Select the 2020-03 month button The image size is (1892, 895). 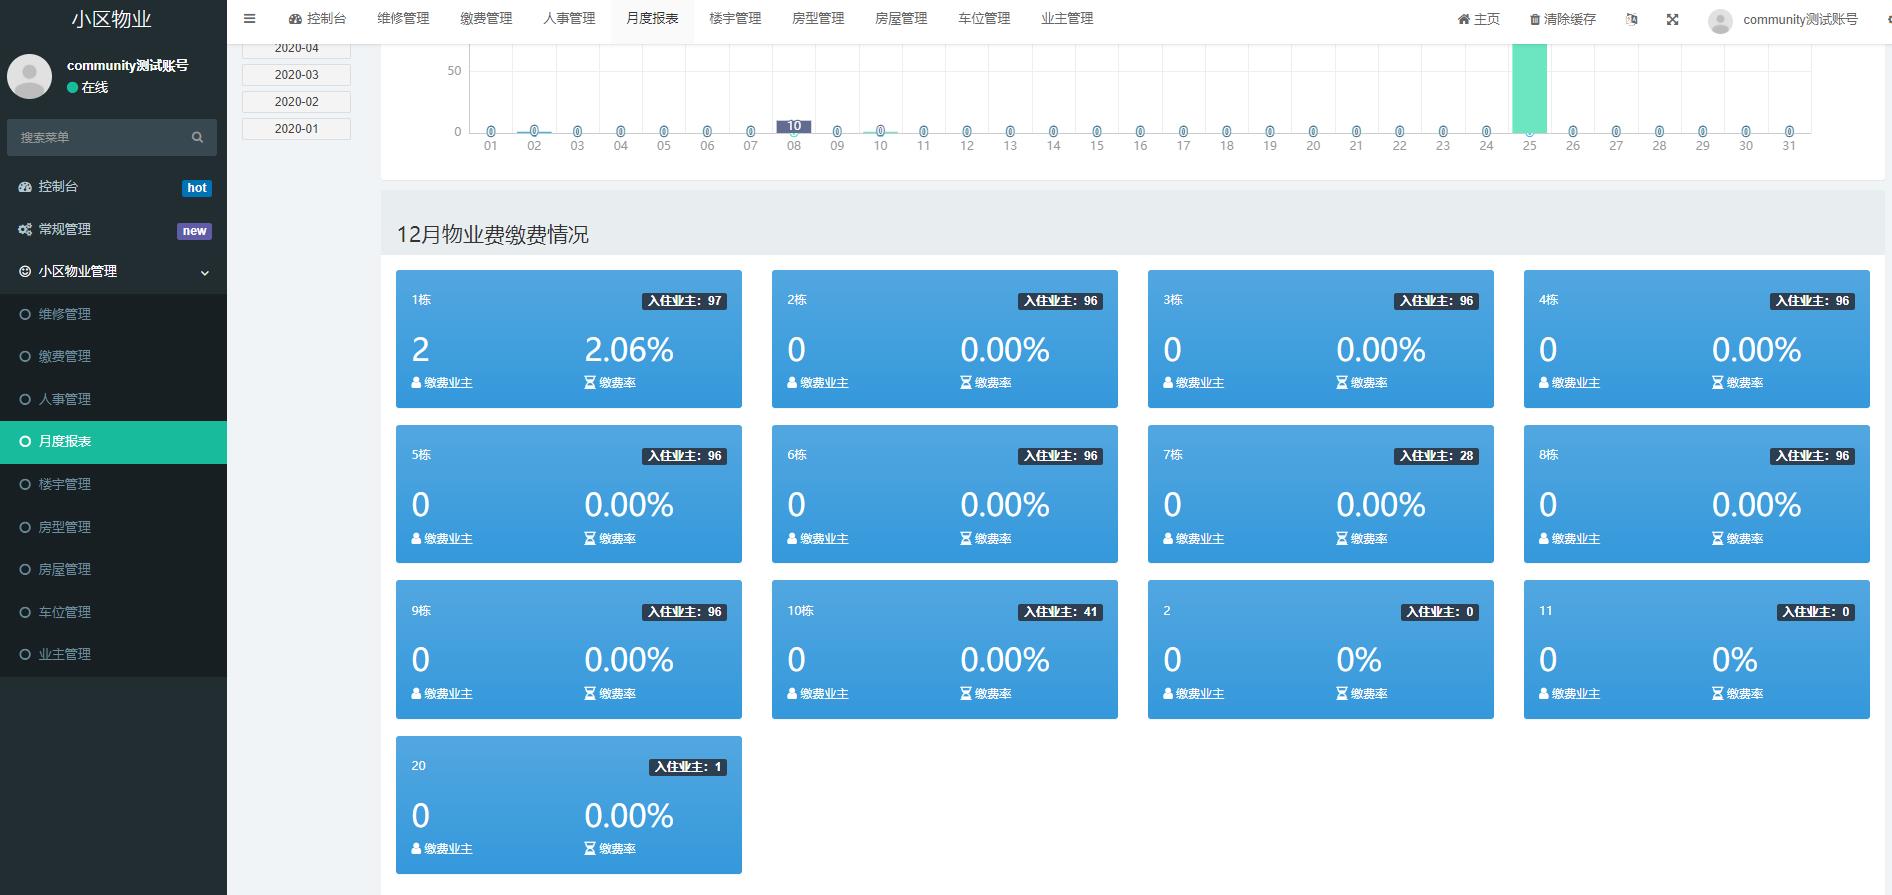(296, 75)
